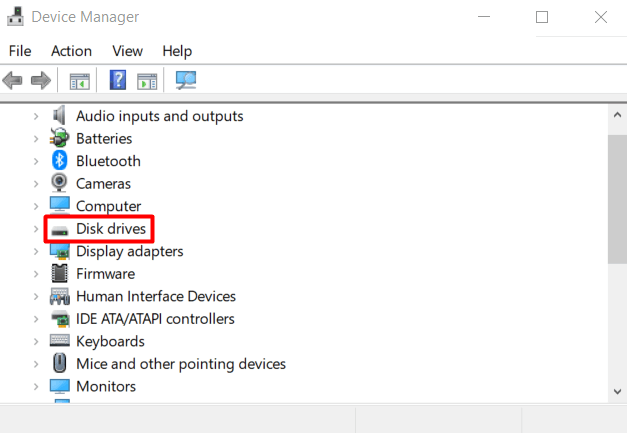Click the Batteries category icon
Image resolution: width=627 pixels, height=433 pixels.
60,139
